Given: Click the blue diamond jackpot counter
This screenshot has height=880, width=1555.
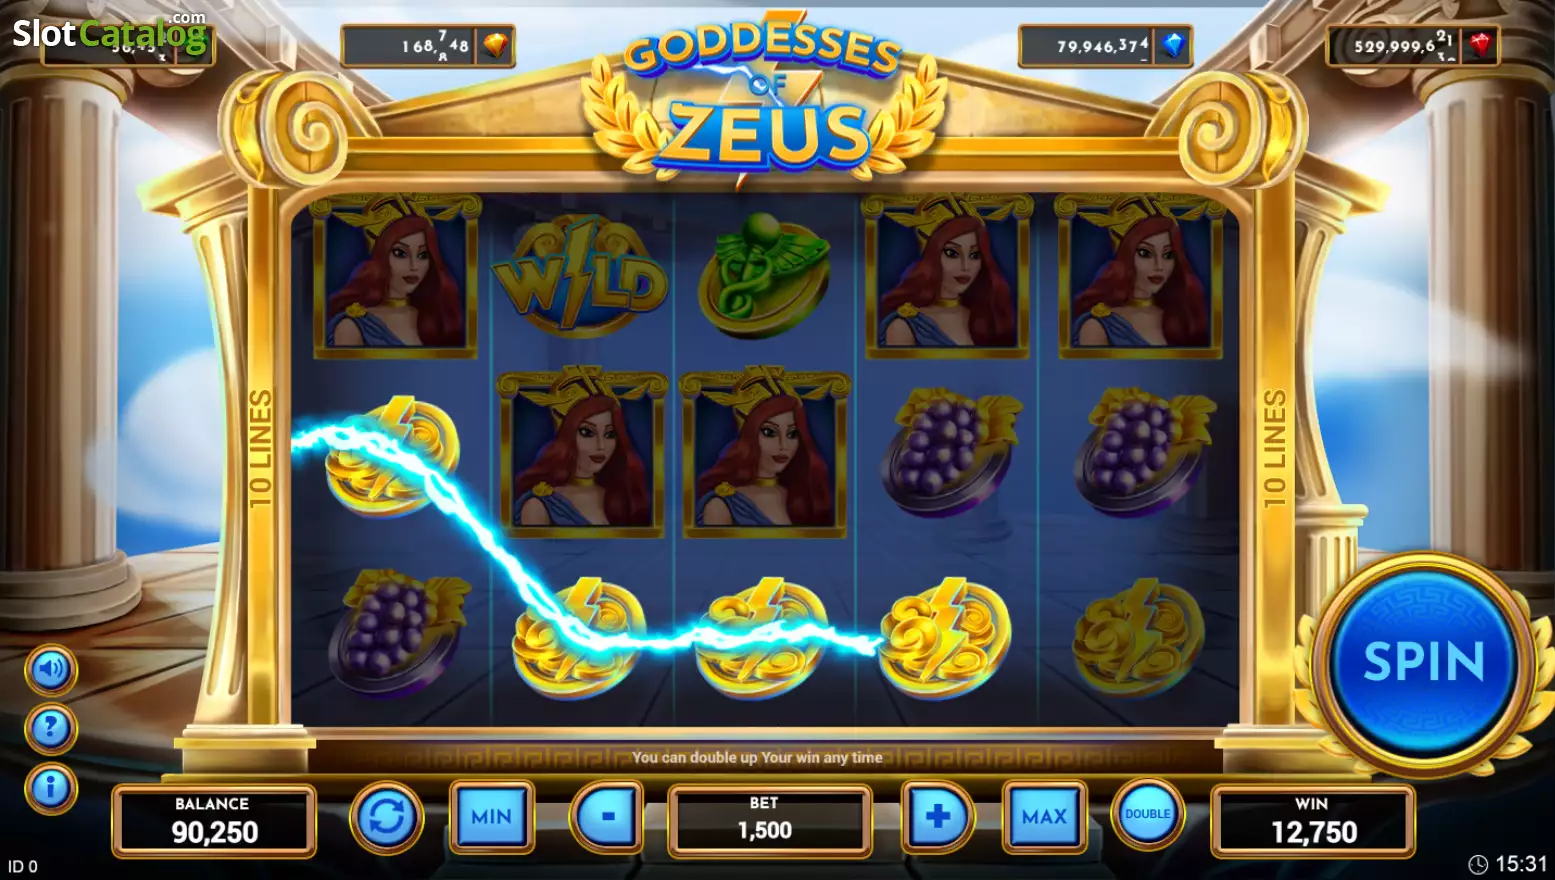Looking at the screenshot, I should [1105, 46].
